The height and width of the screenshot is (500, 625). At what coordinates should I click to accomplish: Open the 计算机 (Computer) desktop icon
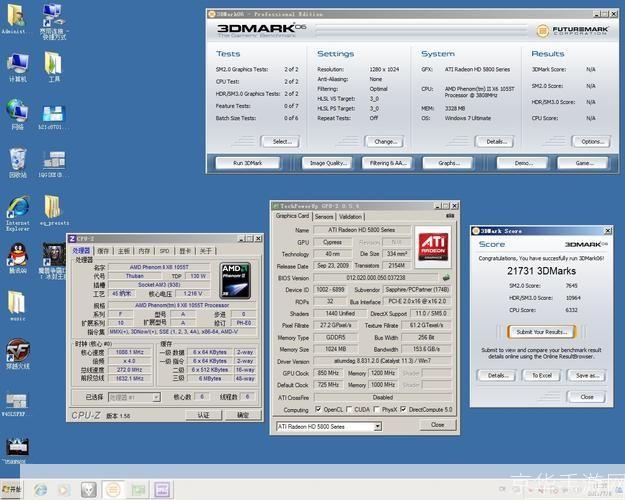(x=18, y=67)
